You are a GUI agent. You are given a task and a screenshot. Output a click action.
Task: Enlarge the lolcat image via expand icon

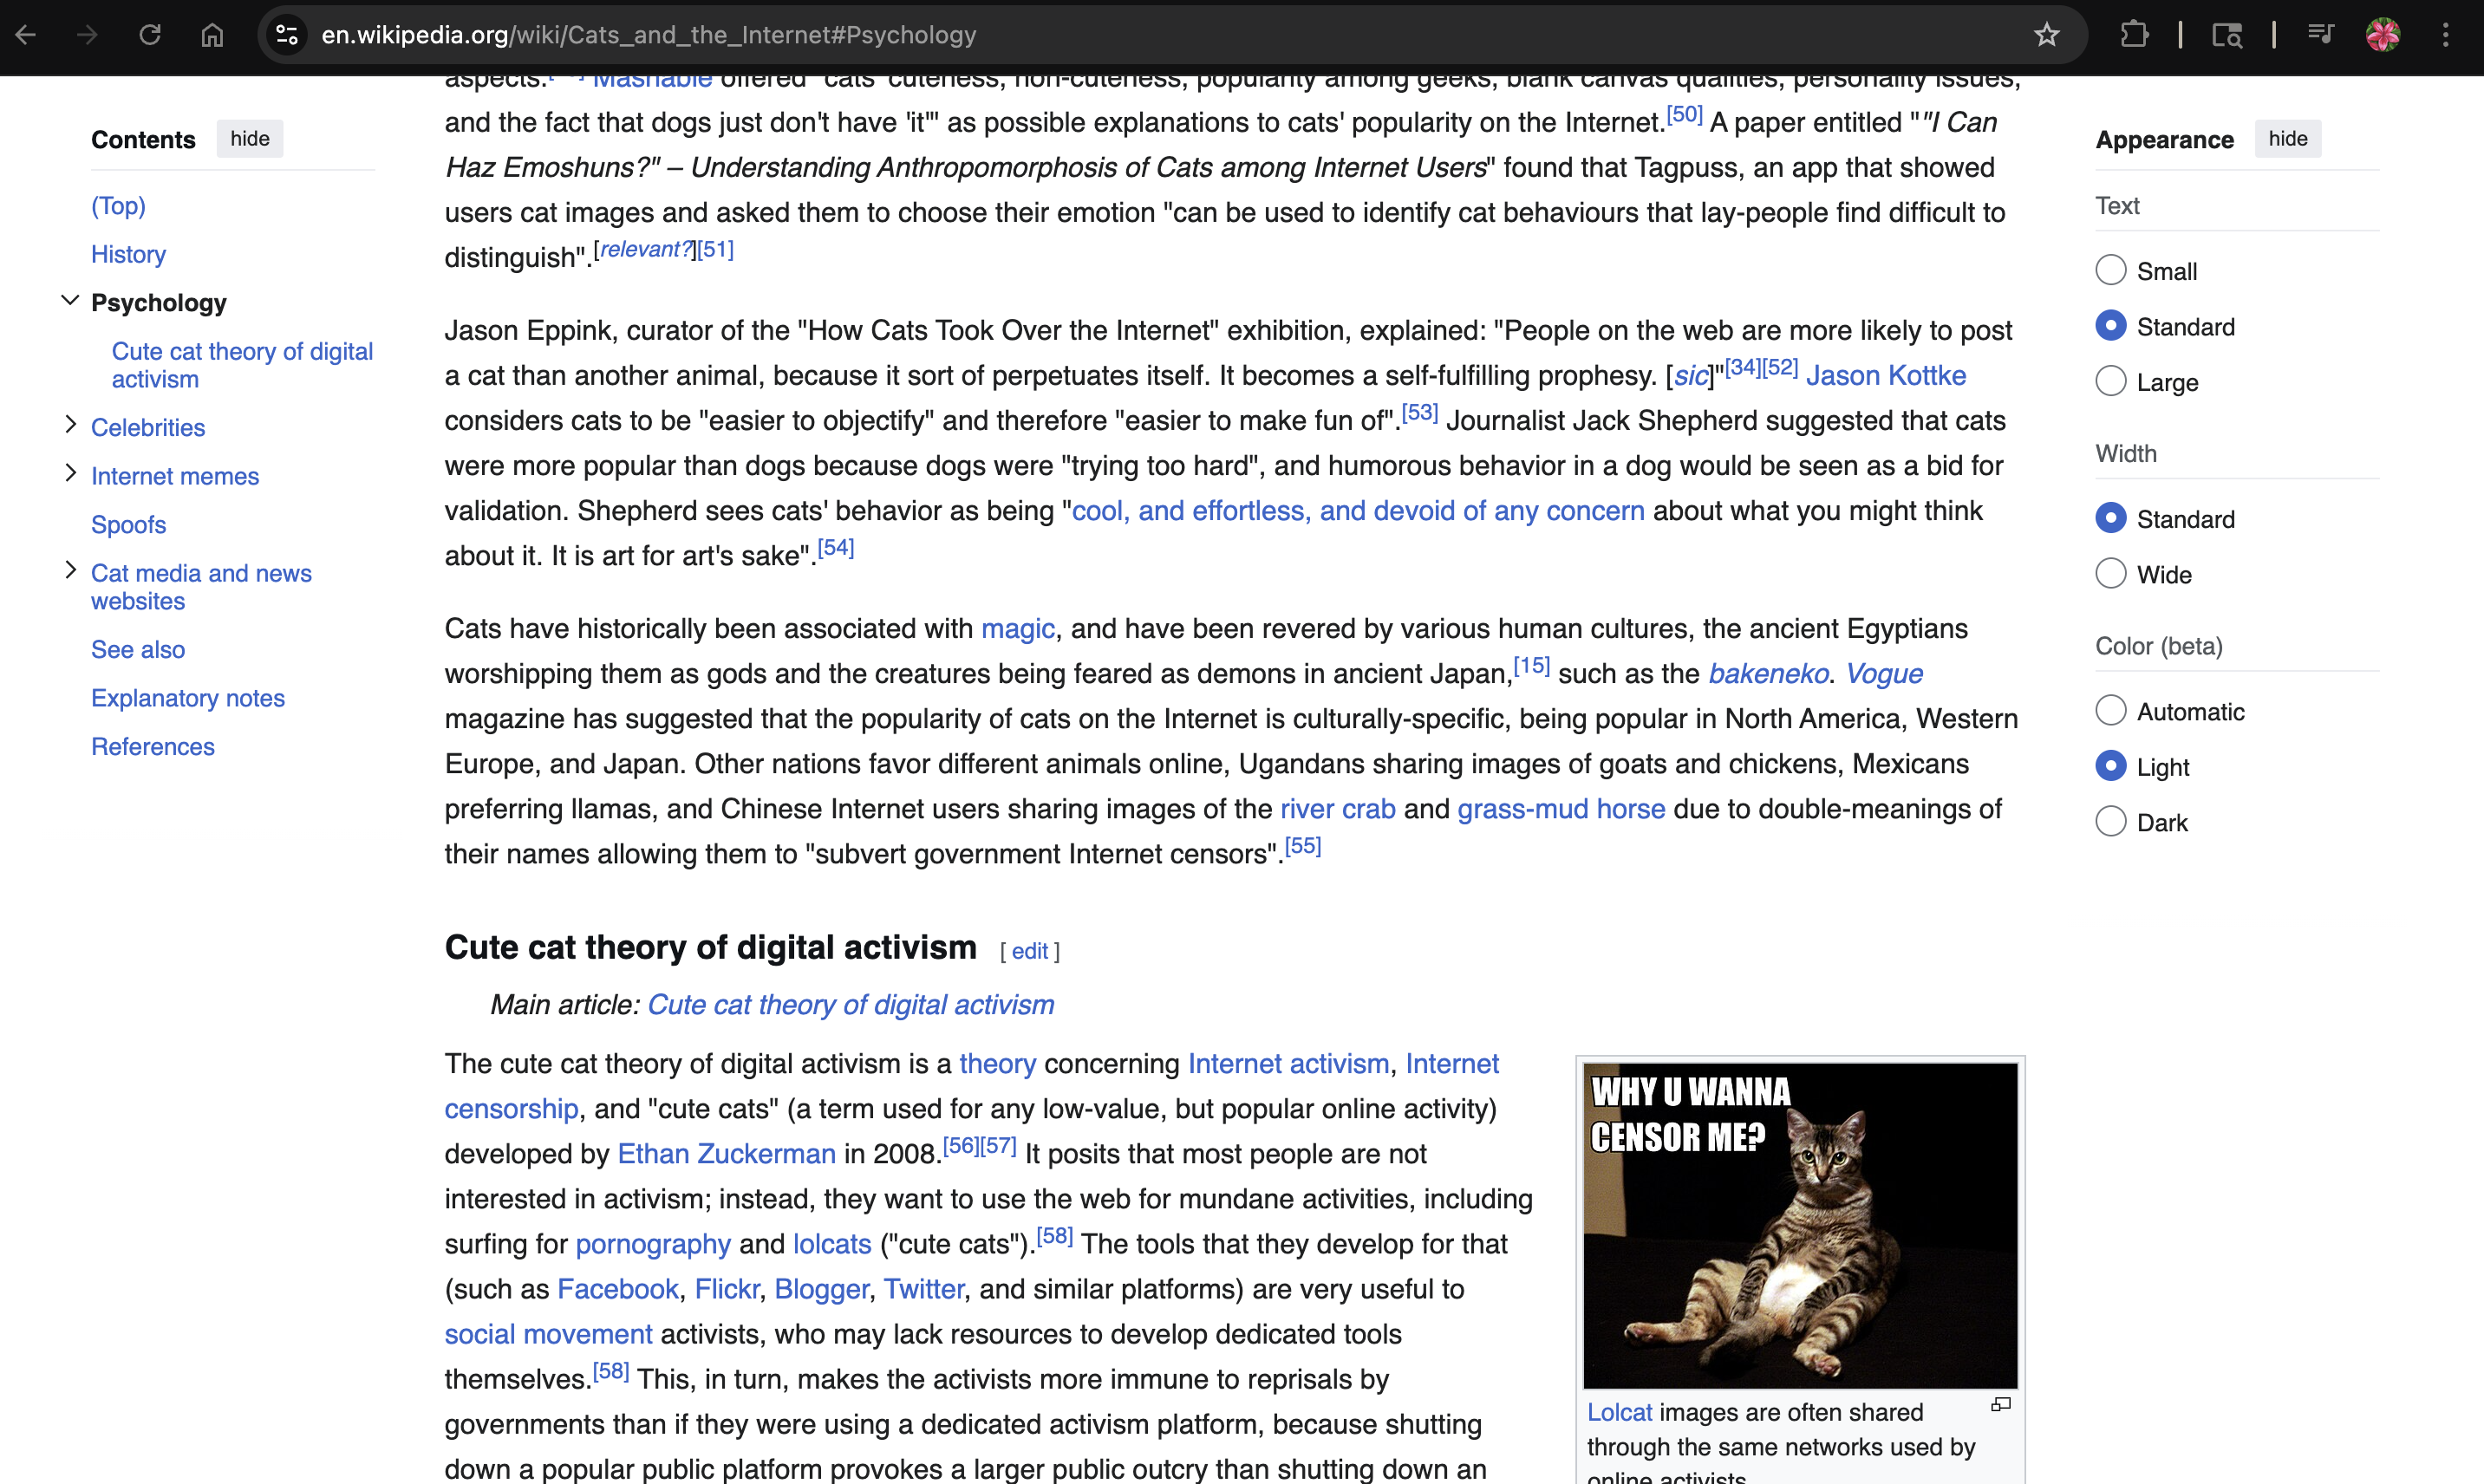pos(2000,1405)
